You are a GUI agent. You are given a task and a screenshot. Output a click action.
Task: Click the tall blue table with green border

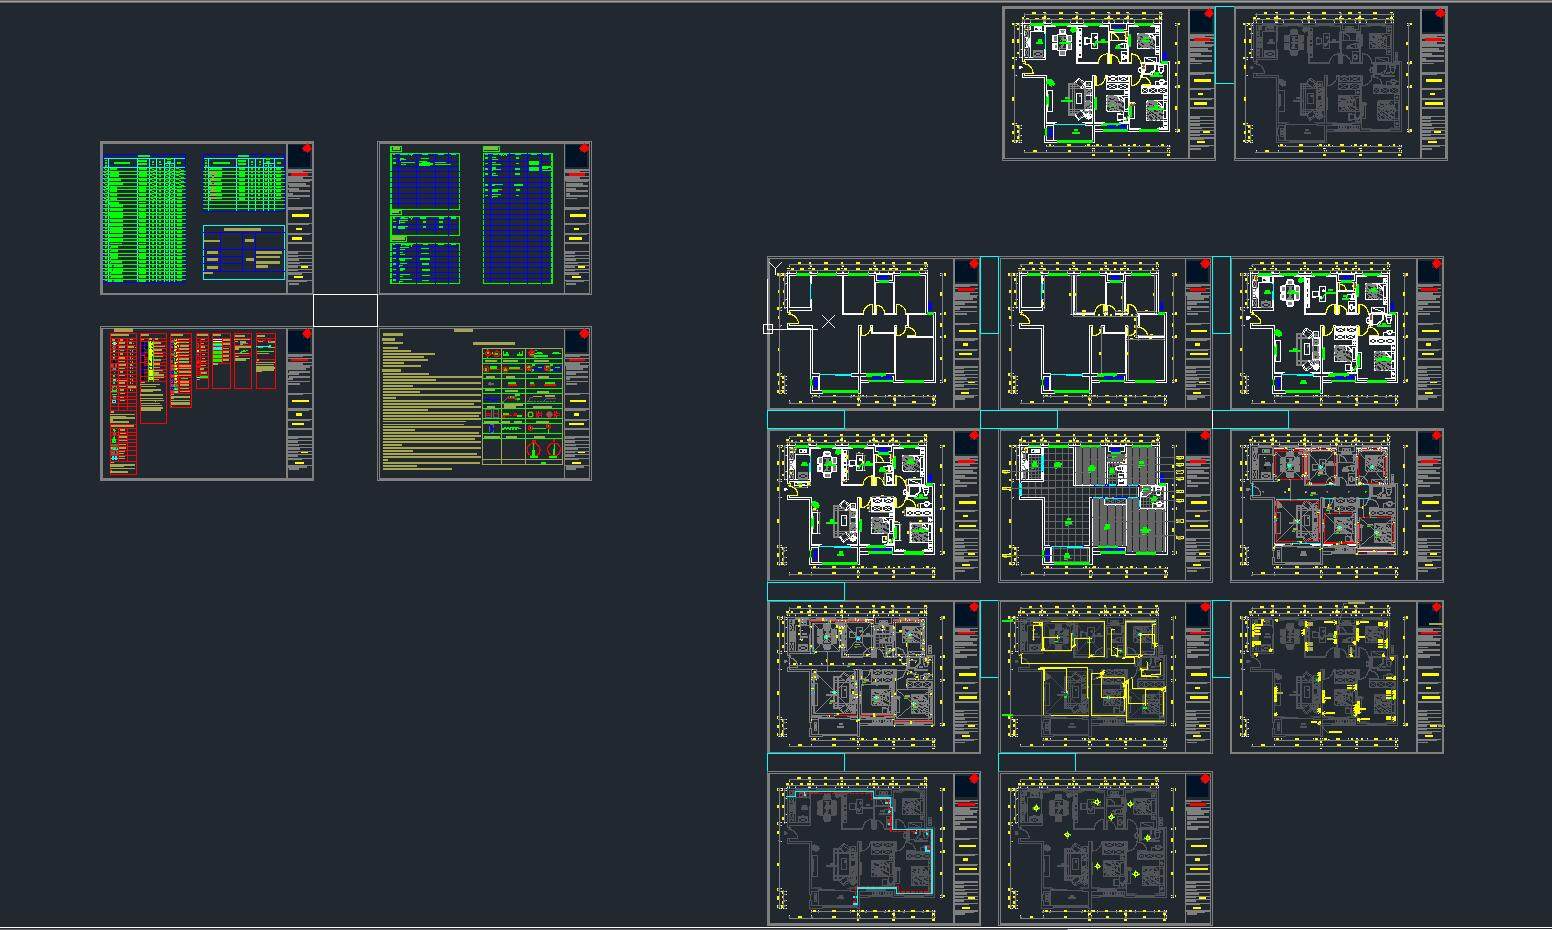[x=518, y=216]
